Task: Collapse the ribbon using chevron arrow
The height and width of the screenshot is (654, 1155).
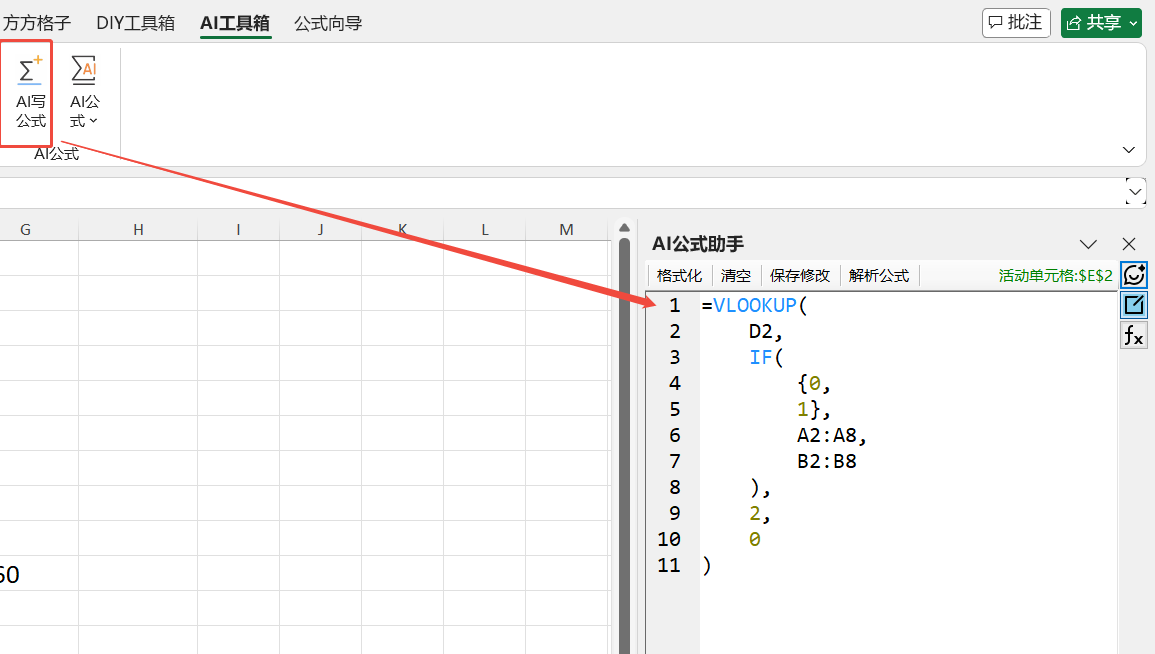Action: pyautogui.click(x=1129, y=150)
